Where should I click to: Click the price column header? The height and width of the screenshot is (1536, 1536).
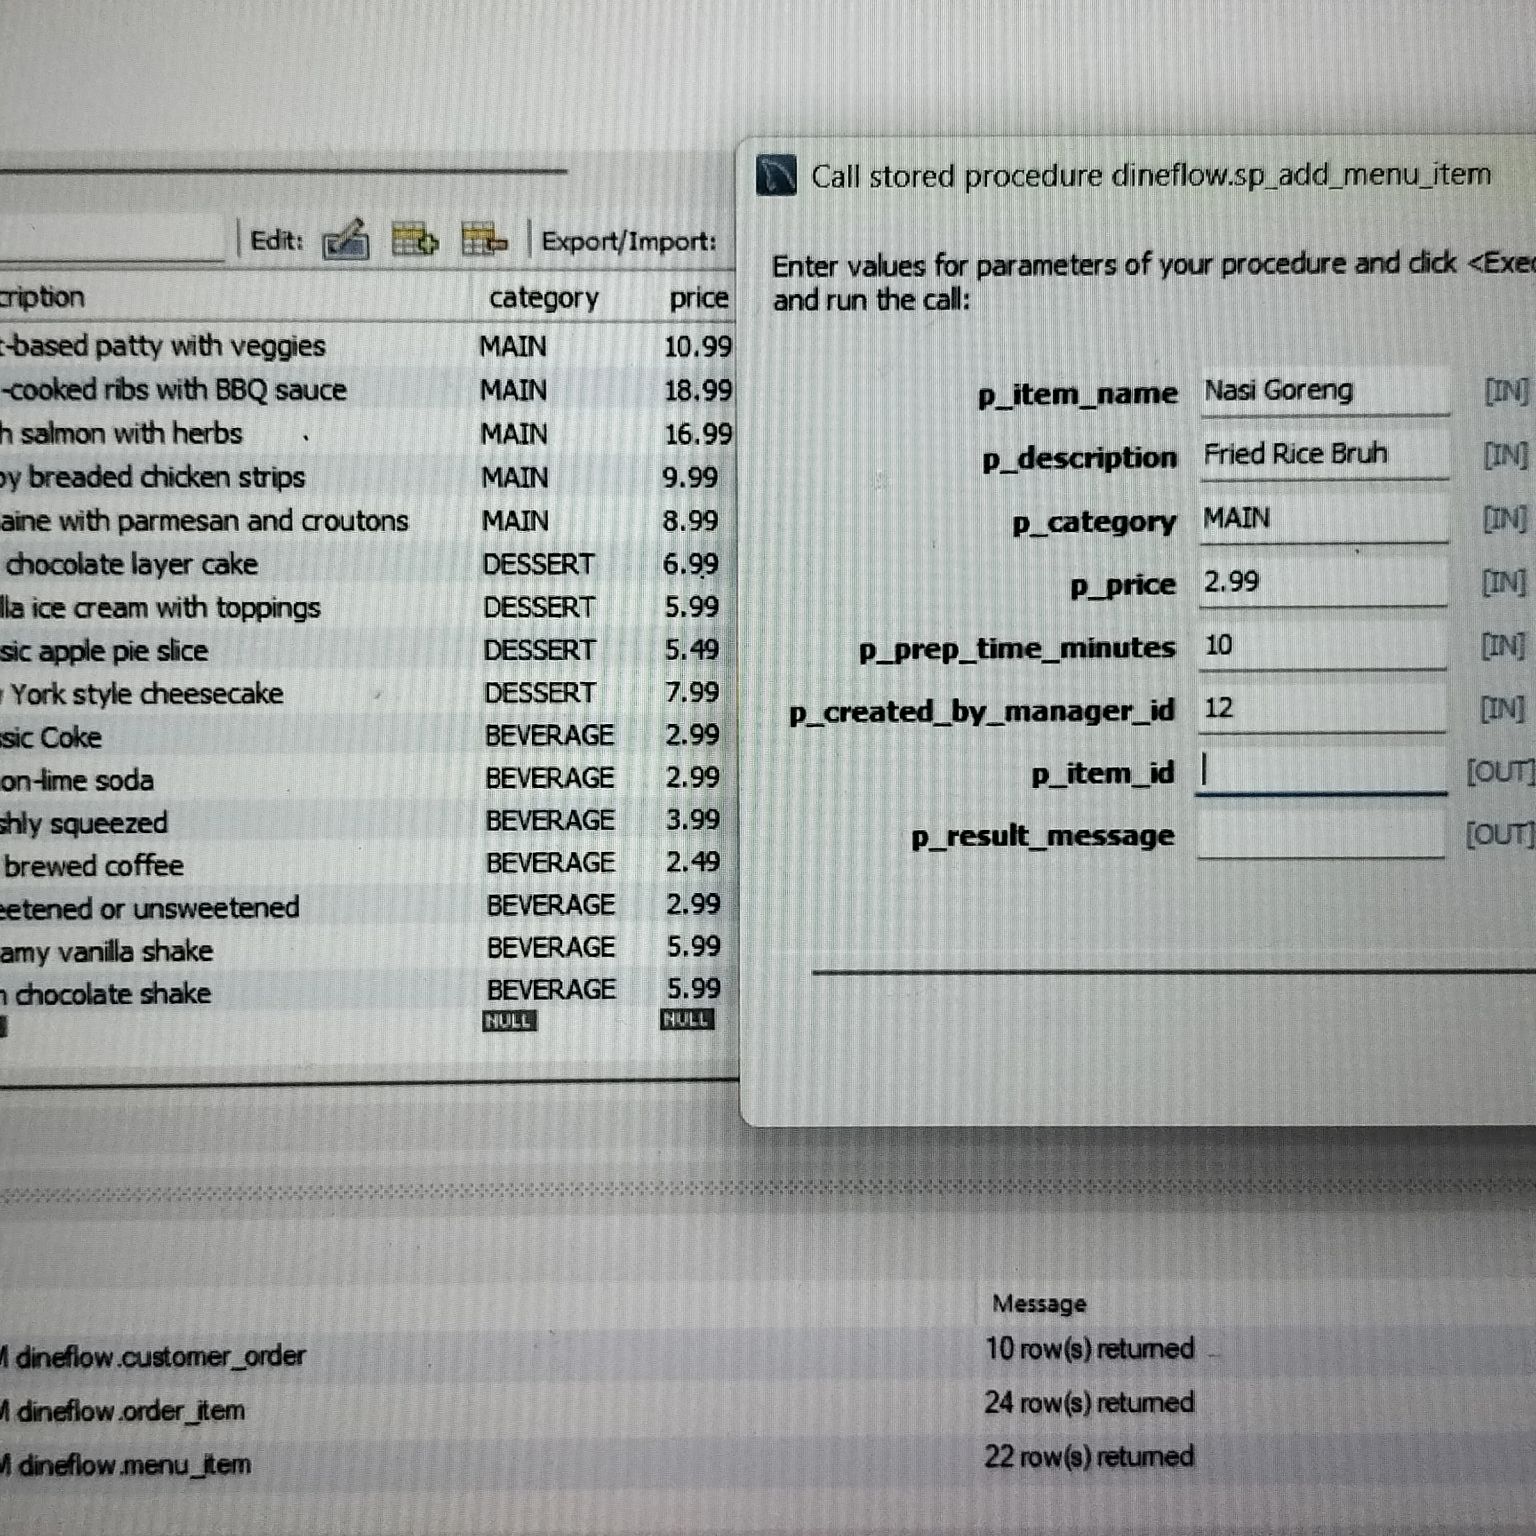pyautogui.click(x=698, y=298)
